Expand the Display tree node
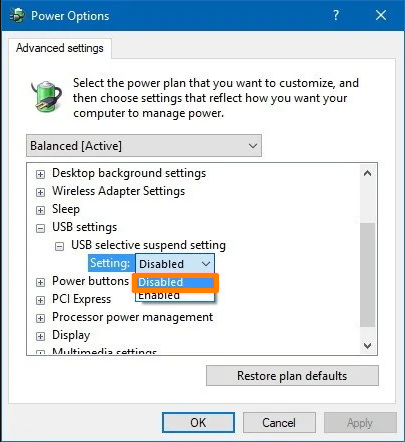This screenshot has width=405, height=442. tap(40, 336)
